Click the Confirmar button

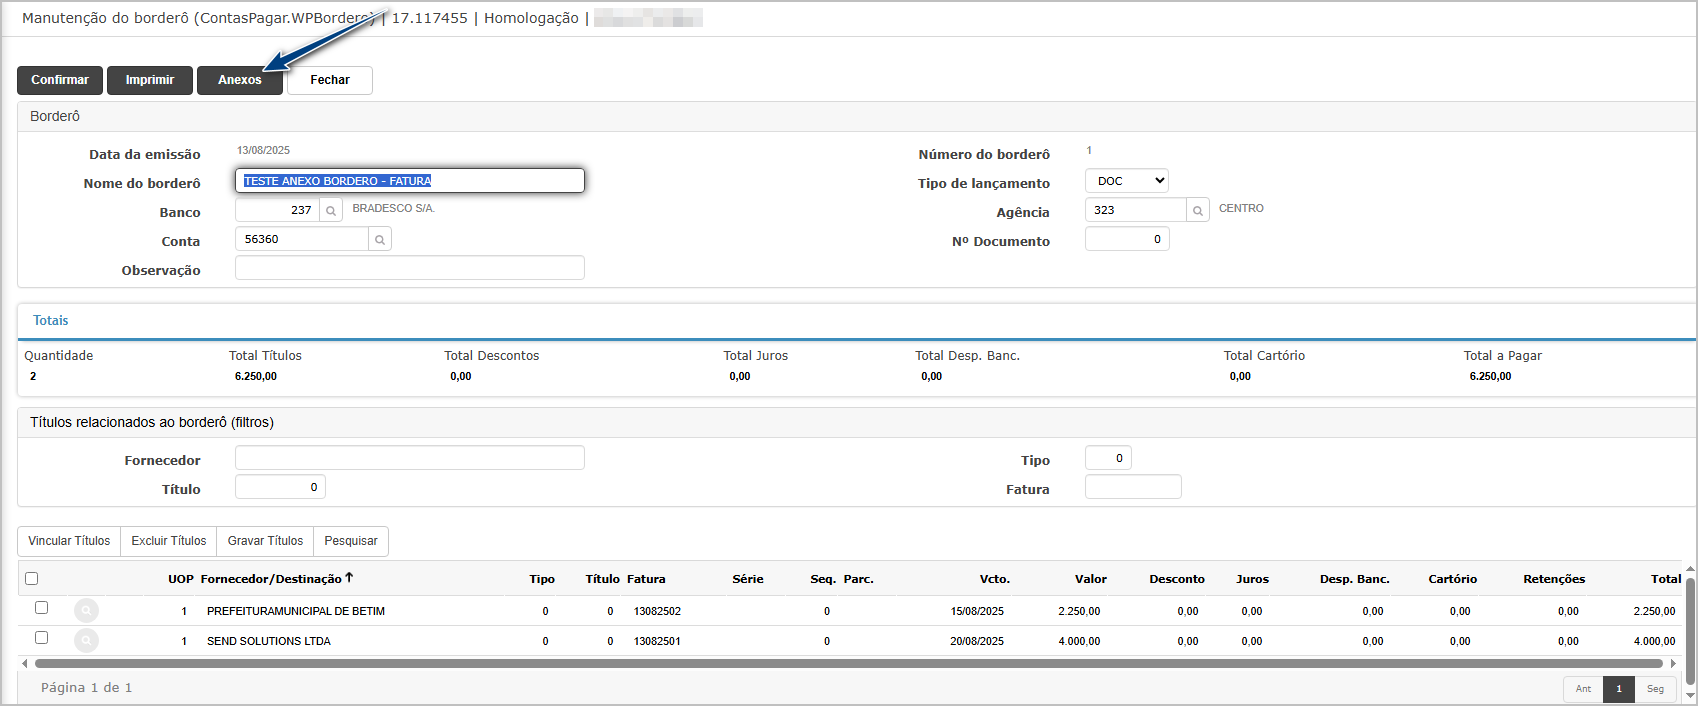click(60, 80)
